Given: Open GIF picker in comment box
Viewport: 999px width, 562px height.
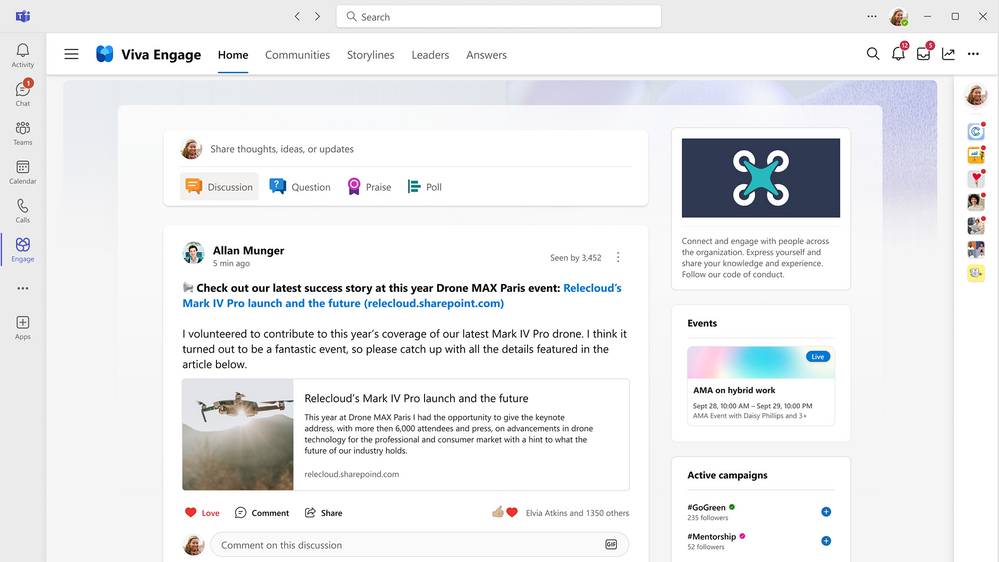Looking at the screenshot, I should (611, 544).
